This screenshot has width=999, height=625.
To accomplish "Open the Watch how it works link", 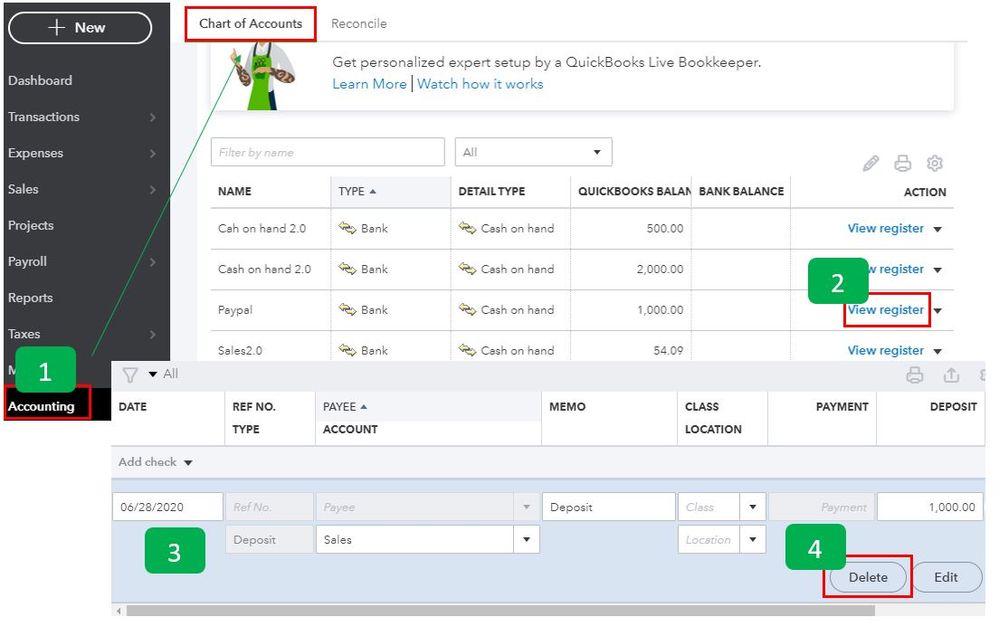I will pos(480,84).
